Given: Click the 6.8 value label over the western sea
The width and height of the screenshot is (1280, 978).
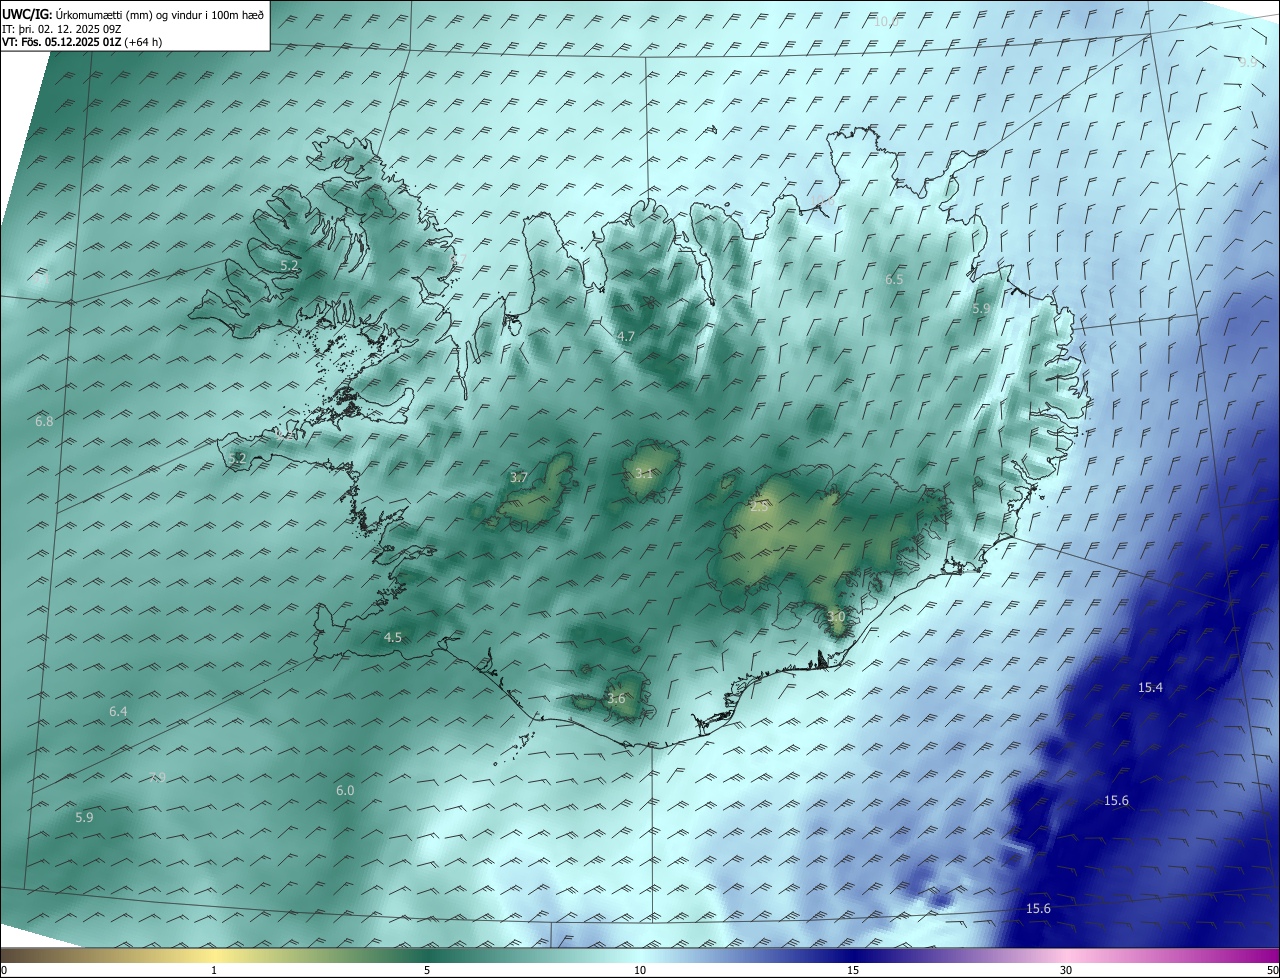Looking at the screenshot, I should pyautogui.click(x=44, y=421).
